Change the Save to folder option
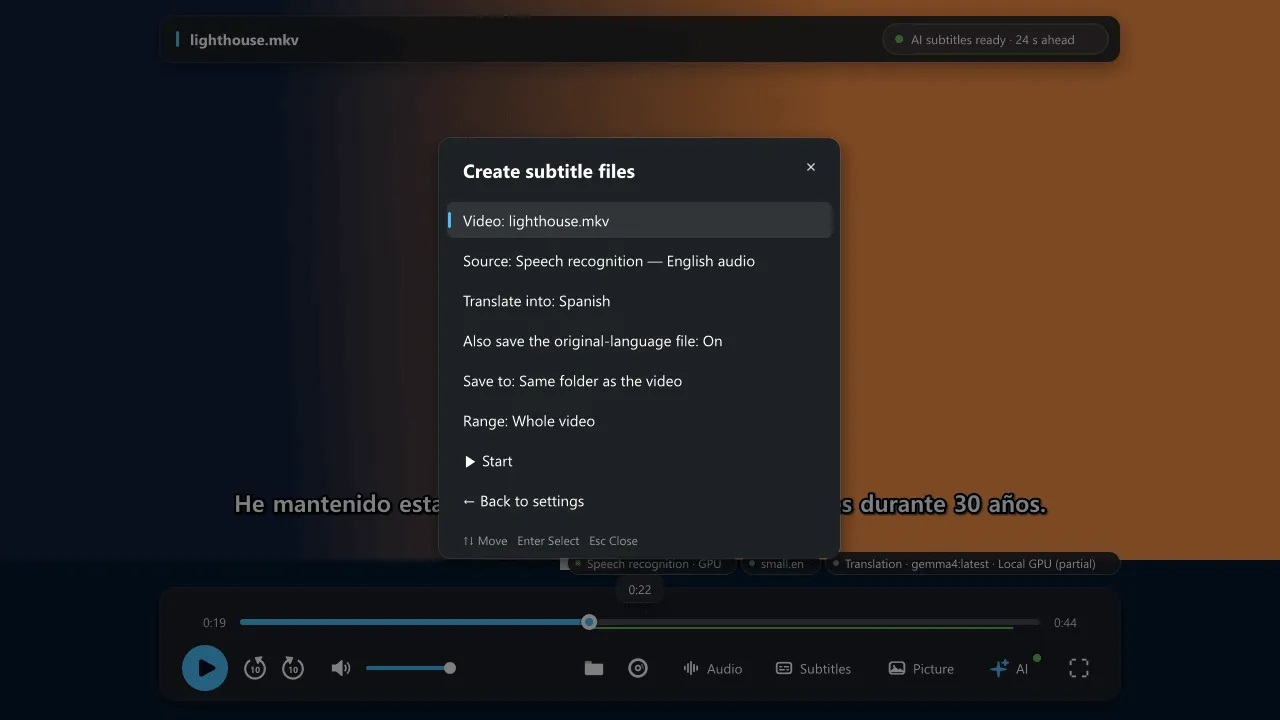This screenshot has width=1280, height=720. coord(639,381)
